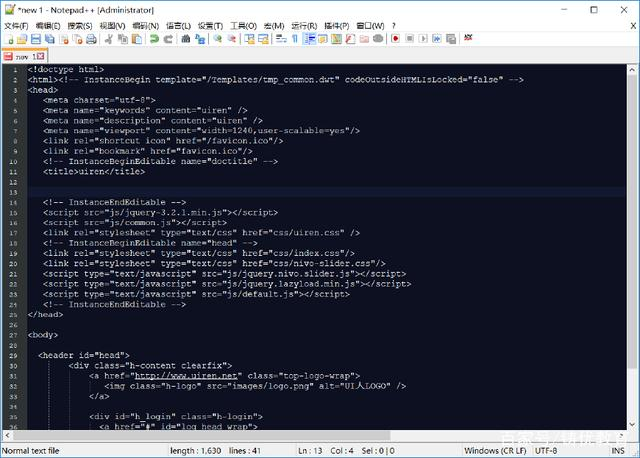Close the new 1 tab
Viewport: 640px width, 458px height.
(40, 56)
